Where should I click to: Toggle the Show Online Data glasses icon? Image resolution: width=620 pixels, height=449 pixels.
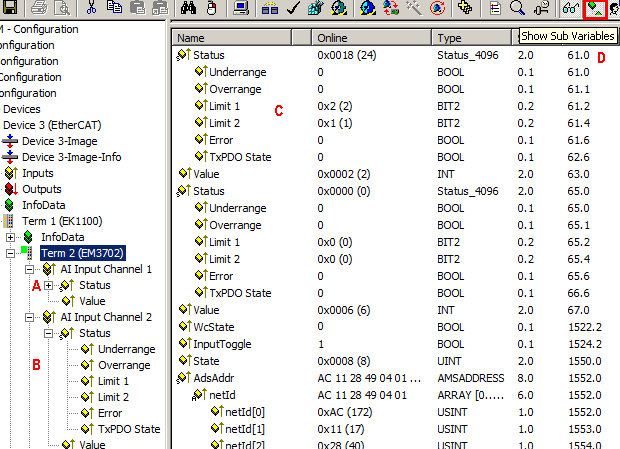(x=571, y=7)
